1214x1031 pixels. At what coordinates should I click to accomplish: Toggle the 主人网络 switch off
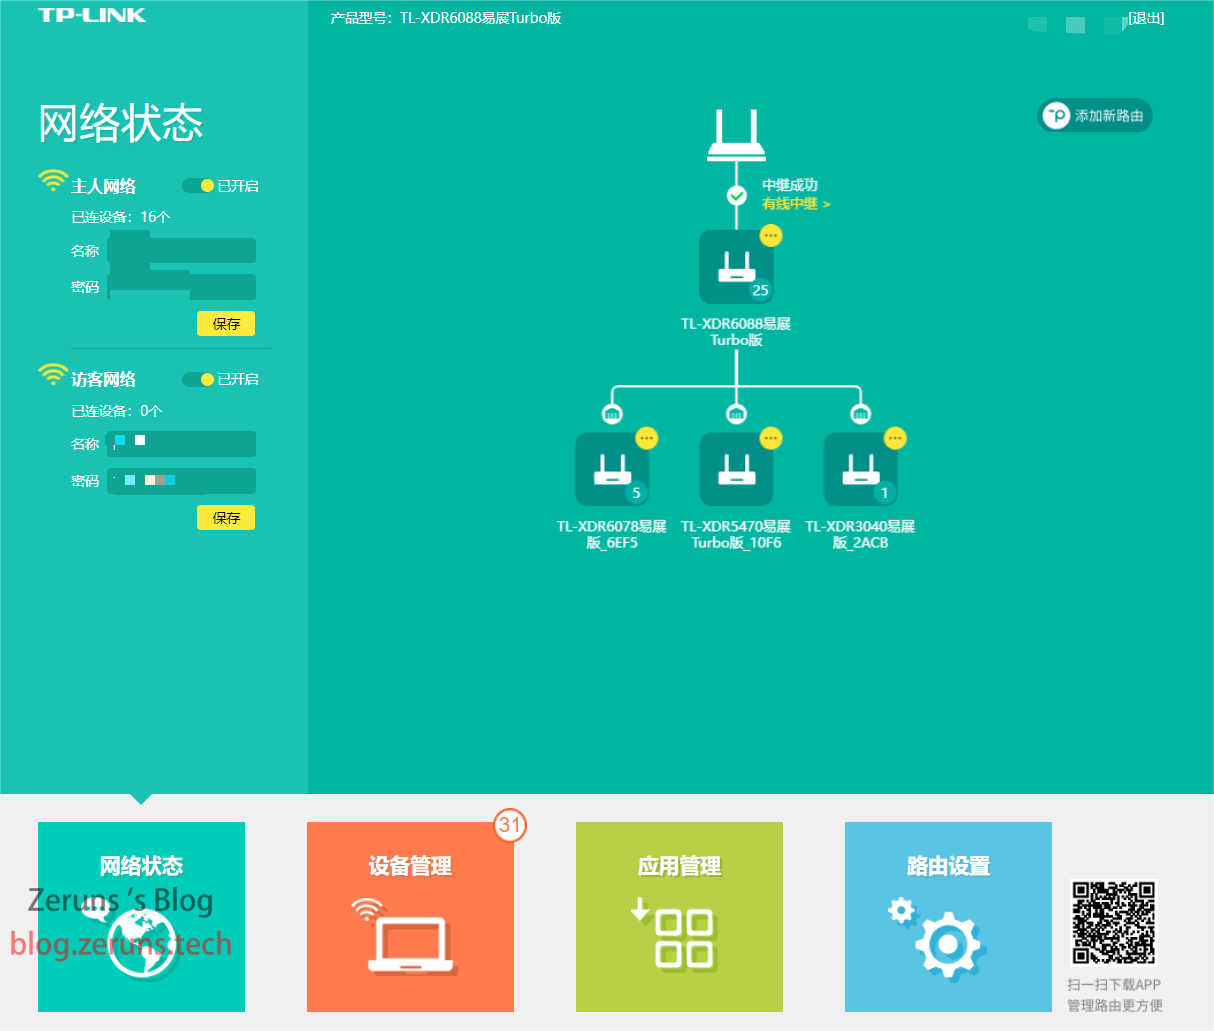pos(198,185)
